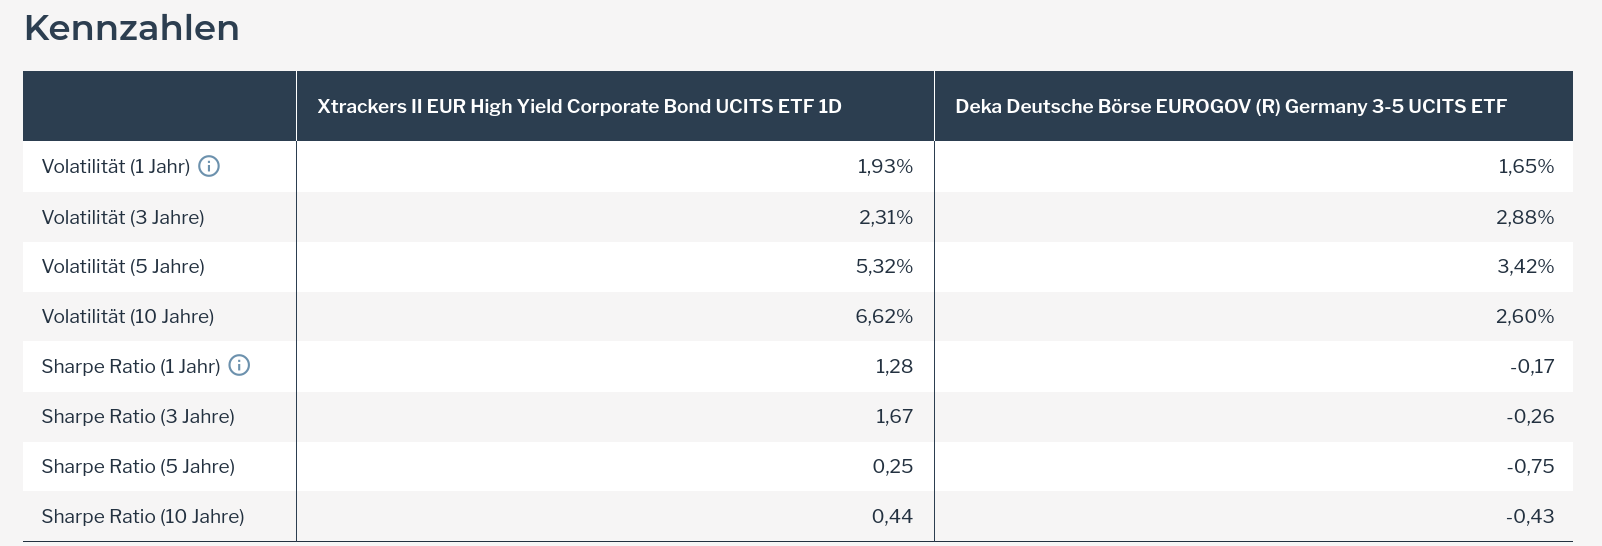Click Deka 5-year Sharpe Ratio value -0,75

[x=1530, y=467]
